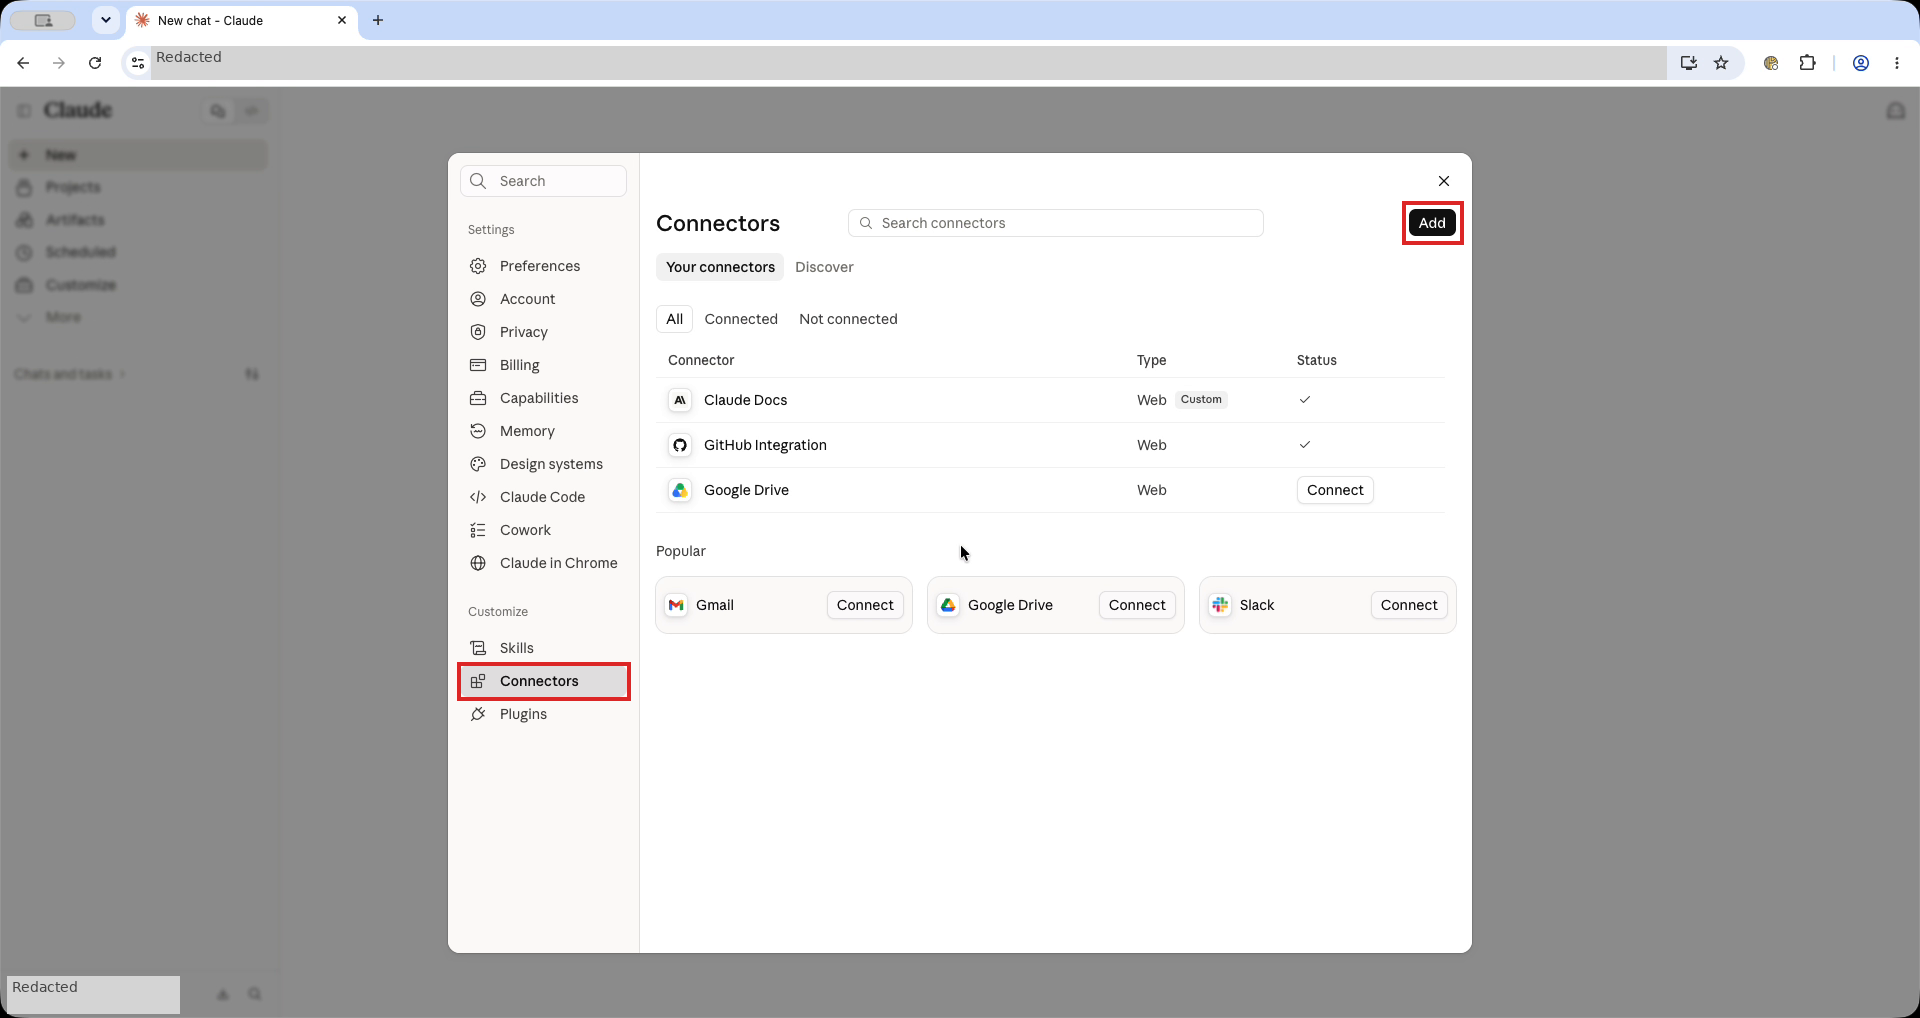Open the Capabilities settings
This screenshot has width=1920, height=1018.
(543, 398)
